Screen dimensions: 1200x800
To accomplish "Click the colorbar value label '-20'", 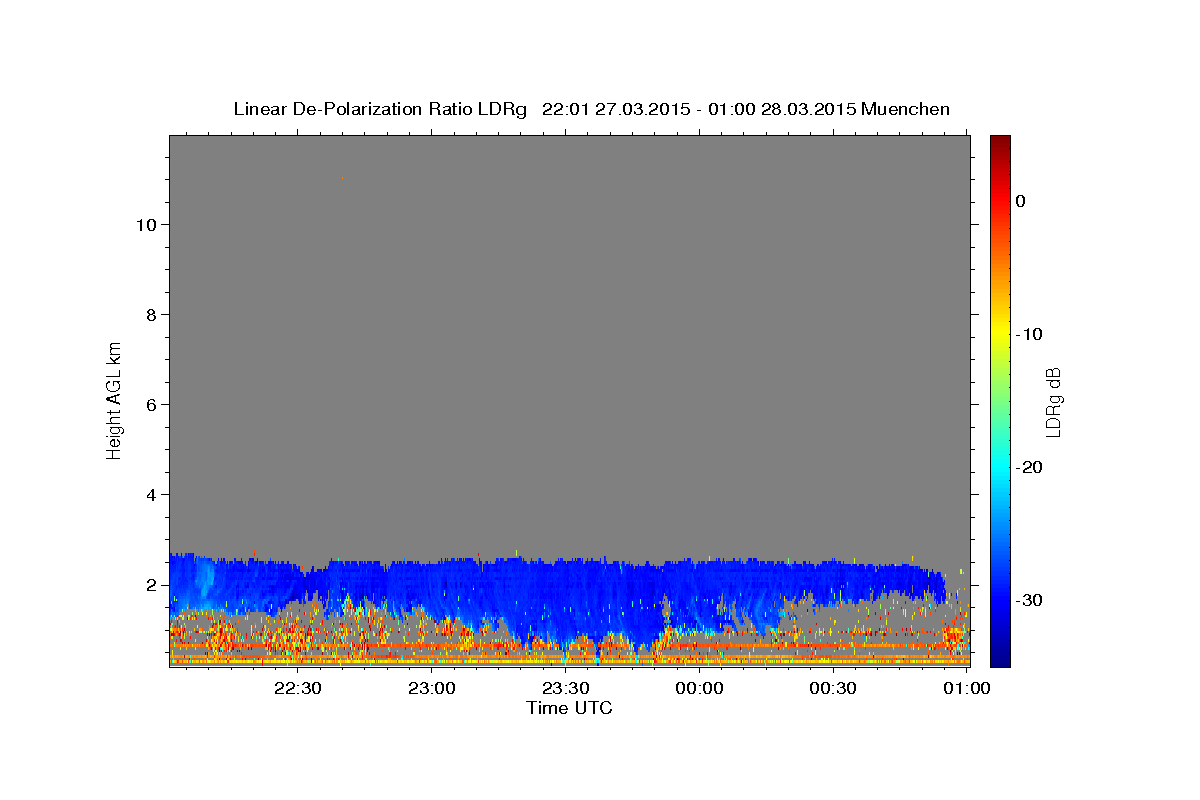I will pos(1029,467).
